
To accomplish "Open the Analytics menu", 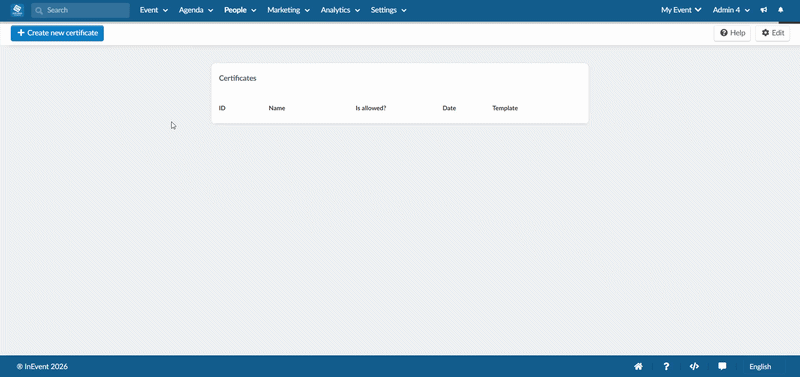I will [340, 10].
